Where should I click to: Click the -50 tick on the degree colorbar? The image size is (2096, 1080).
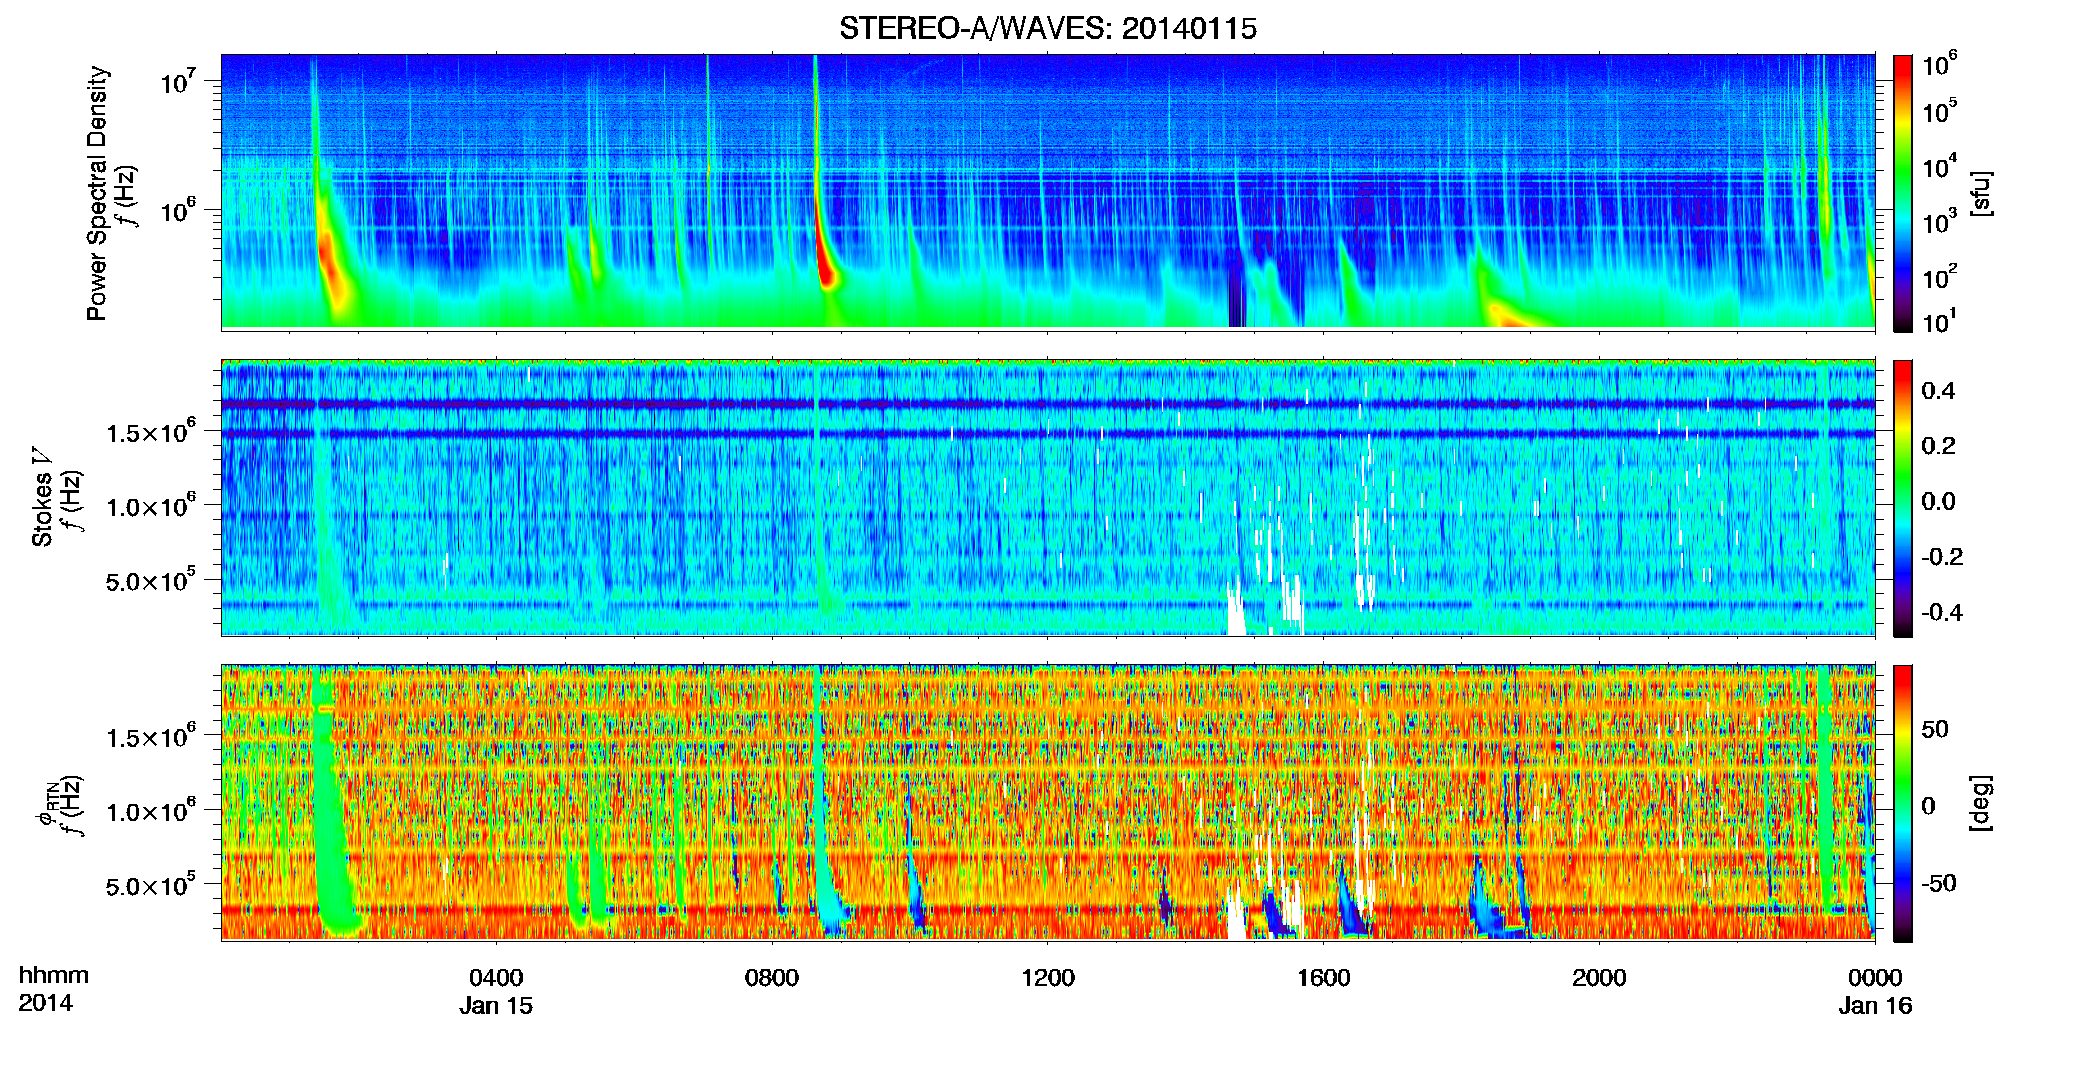1938,883
